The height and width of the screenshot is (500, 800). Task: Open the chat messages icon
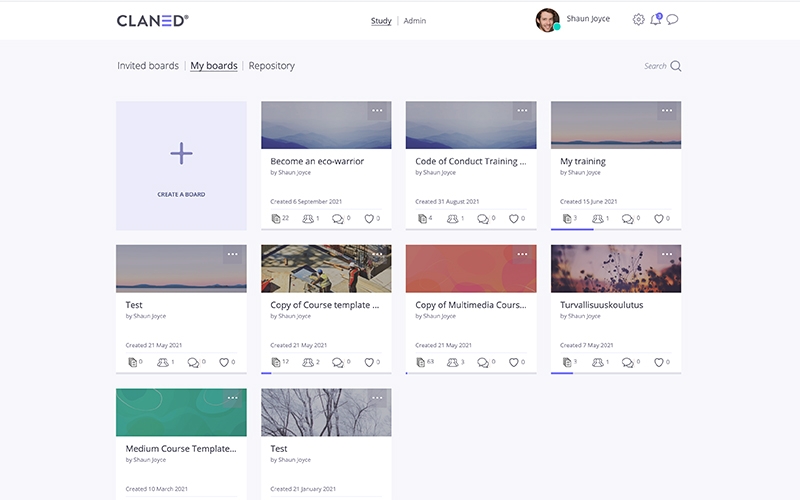pyautogui.click(x=673, y=20)
